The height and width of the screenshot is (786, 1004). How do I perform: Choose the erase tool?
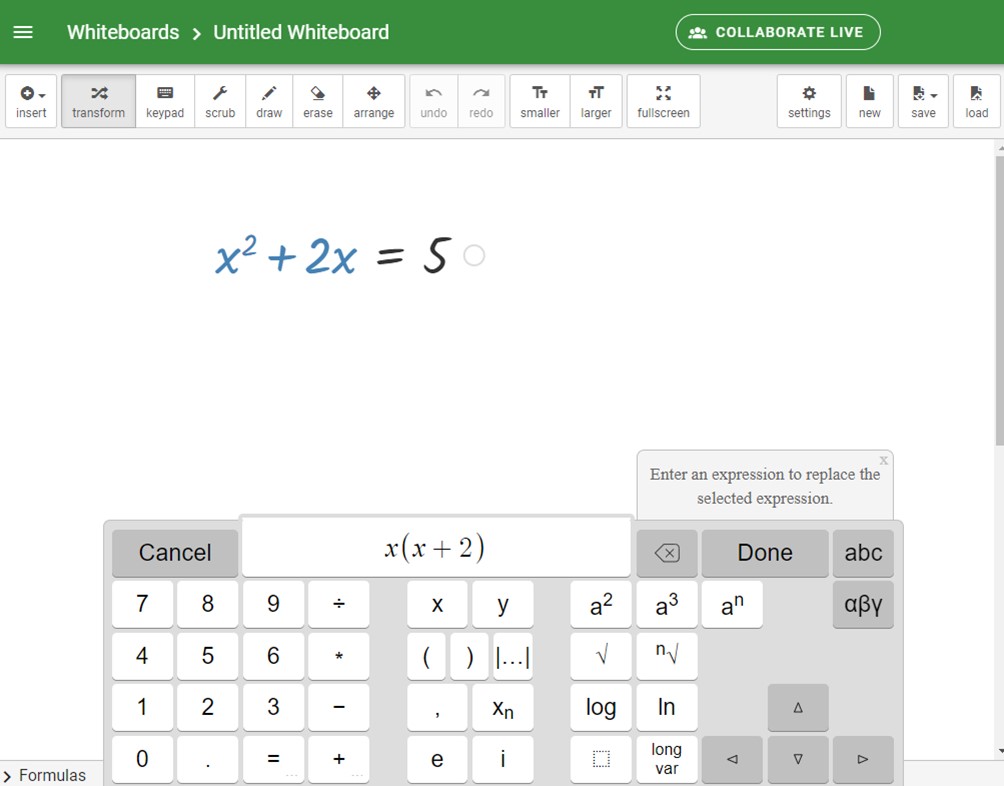point(318,101)
